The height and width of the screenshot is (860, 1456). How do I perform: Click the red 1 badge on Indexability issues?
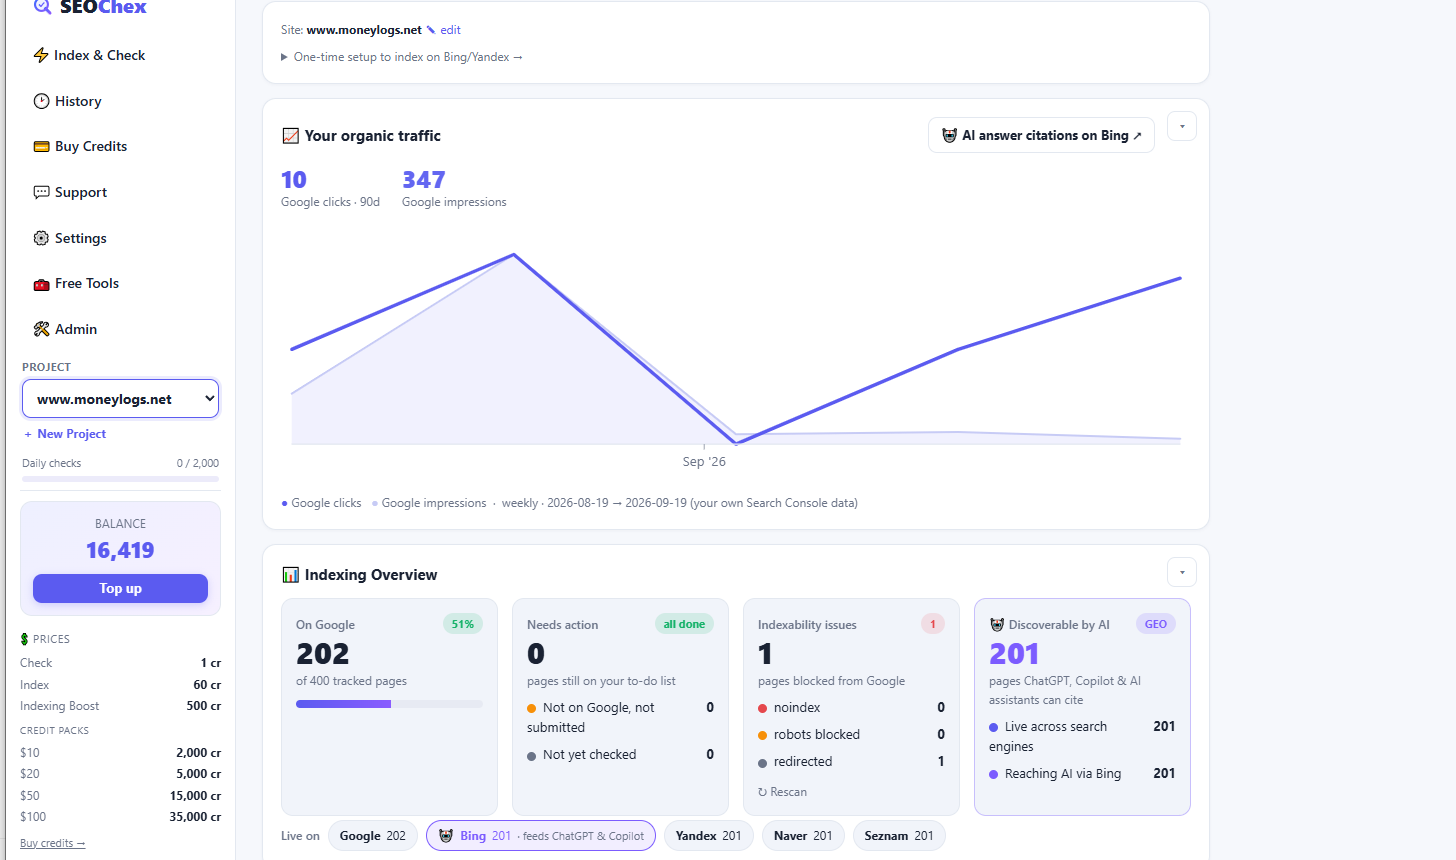pos(933,624)
